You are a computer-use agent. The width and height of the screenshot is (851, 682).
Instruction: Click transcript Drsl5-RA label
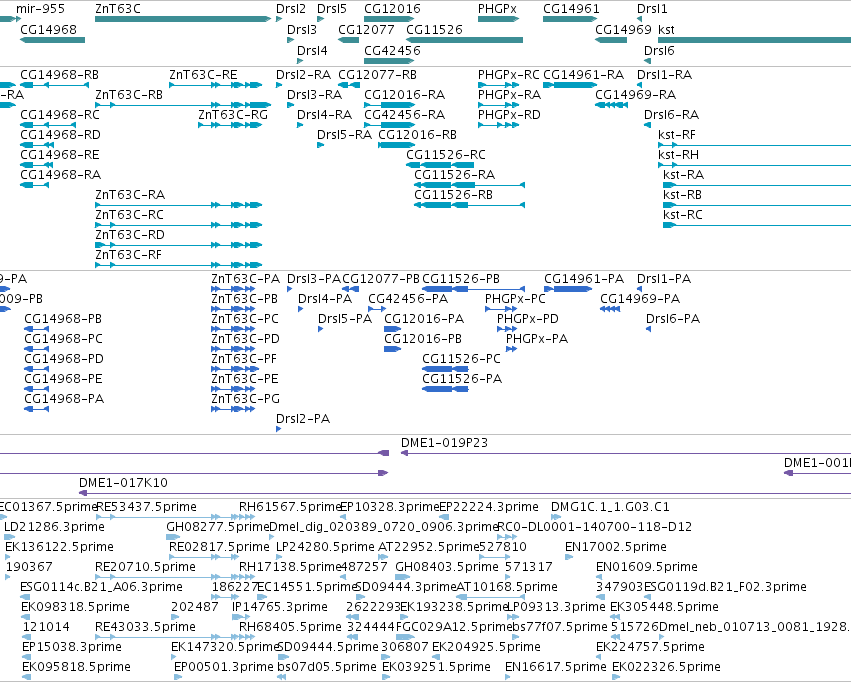(345, 135)
